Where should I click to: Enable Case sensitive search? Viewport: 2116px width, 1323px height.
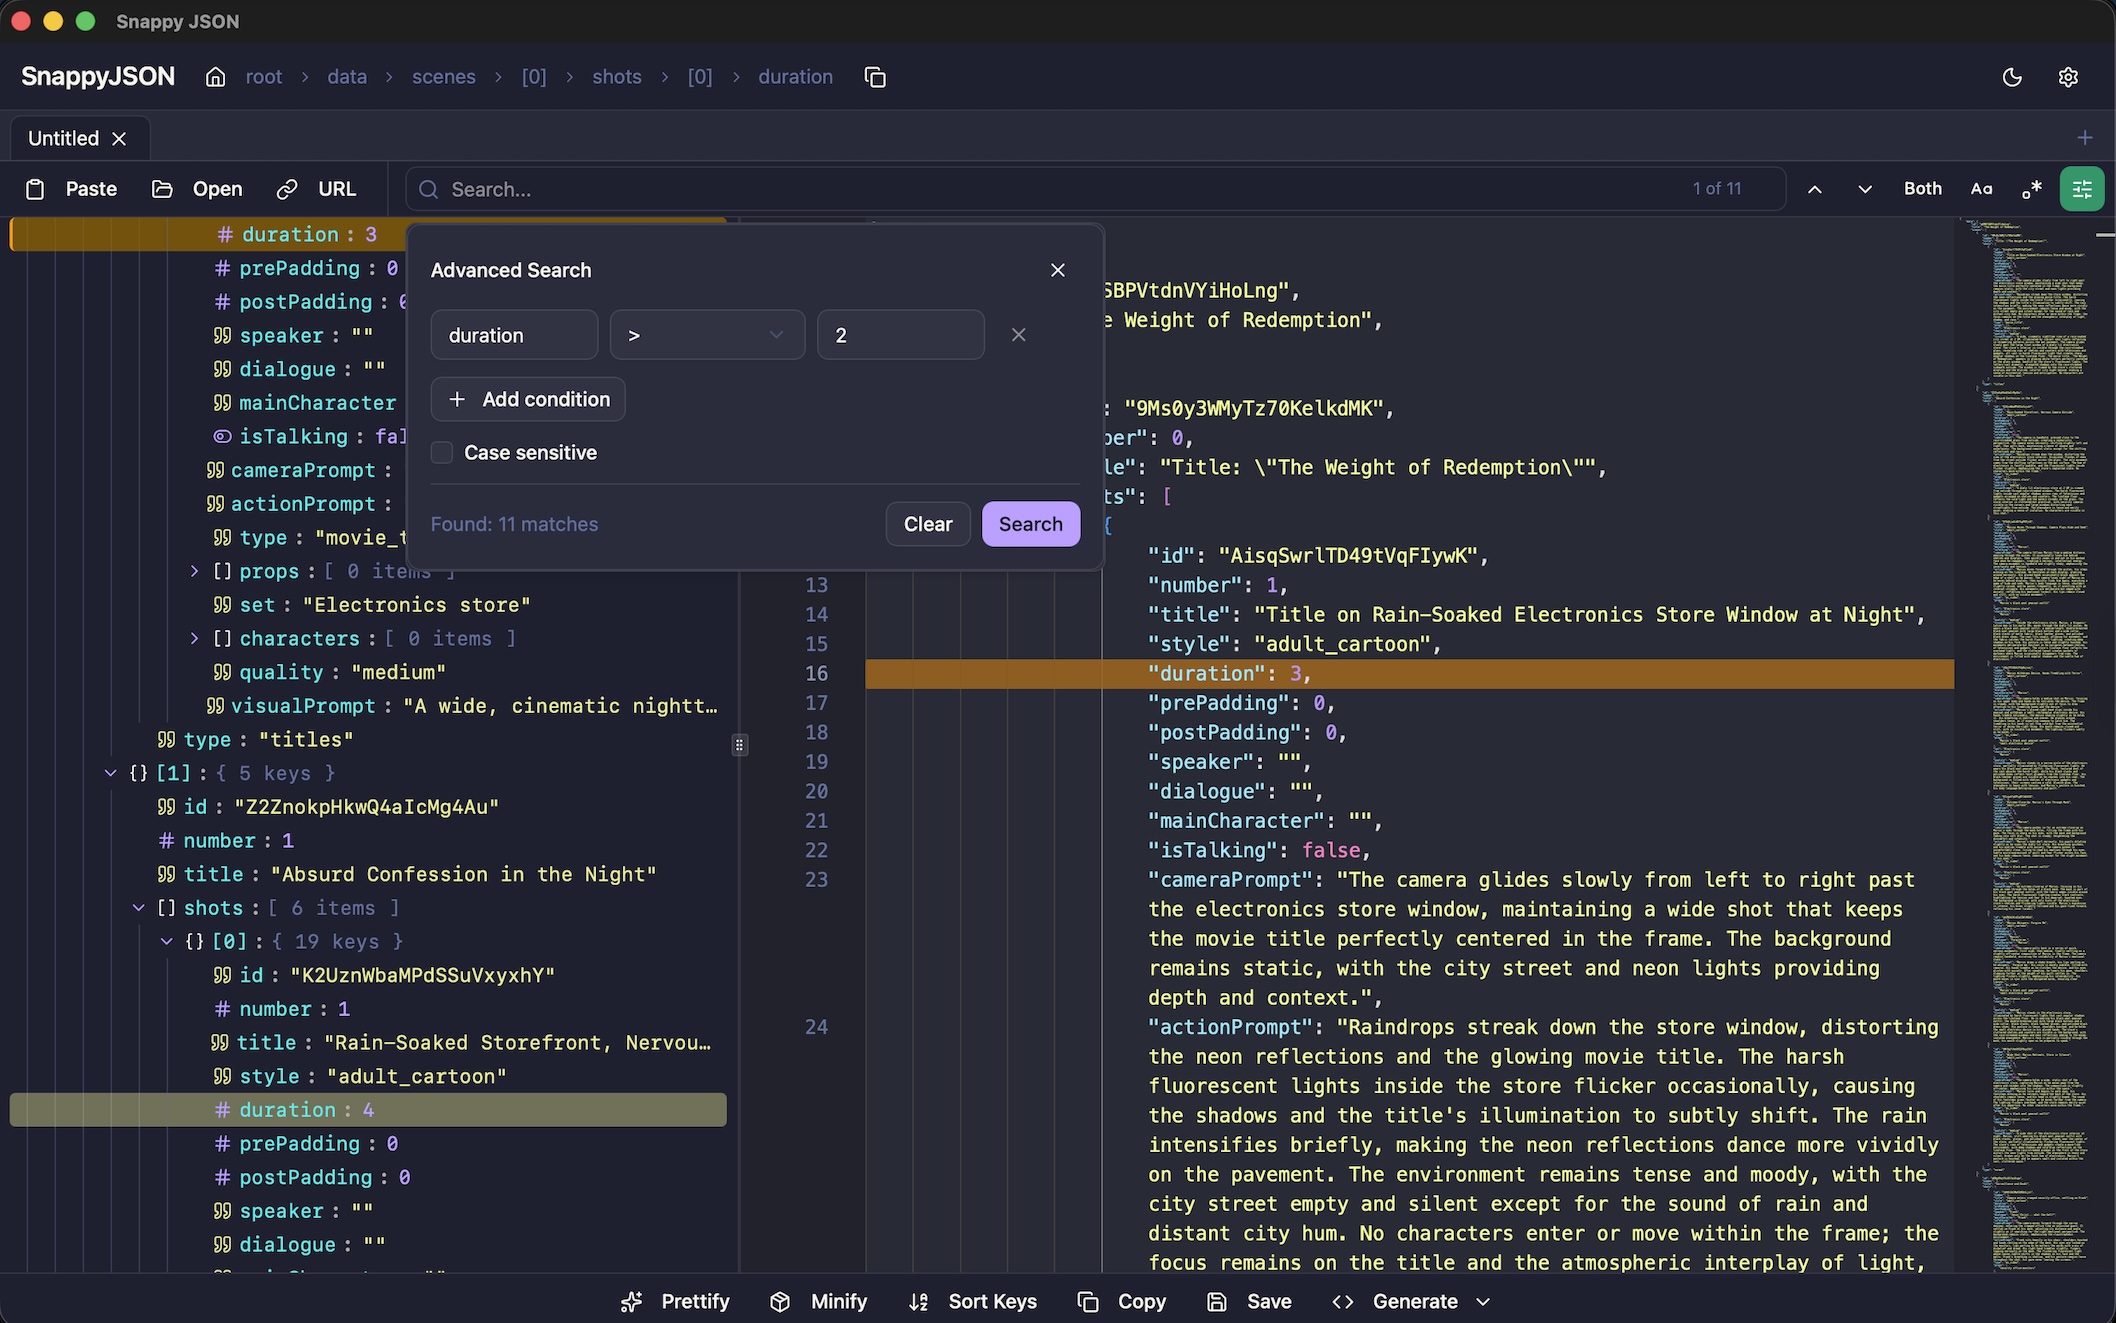point(441,452)
